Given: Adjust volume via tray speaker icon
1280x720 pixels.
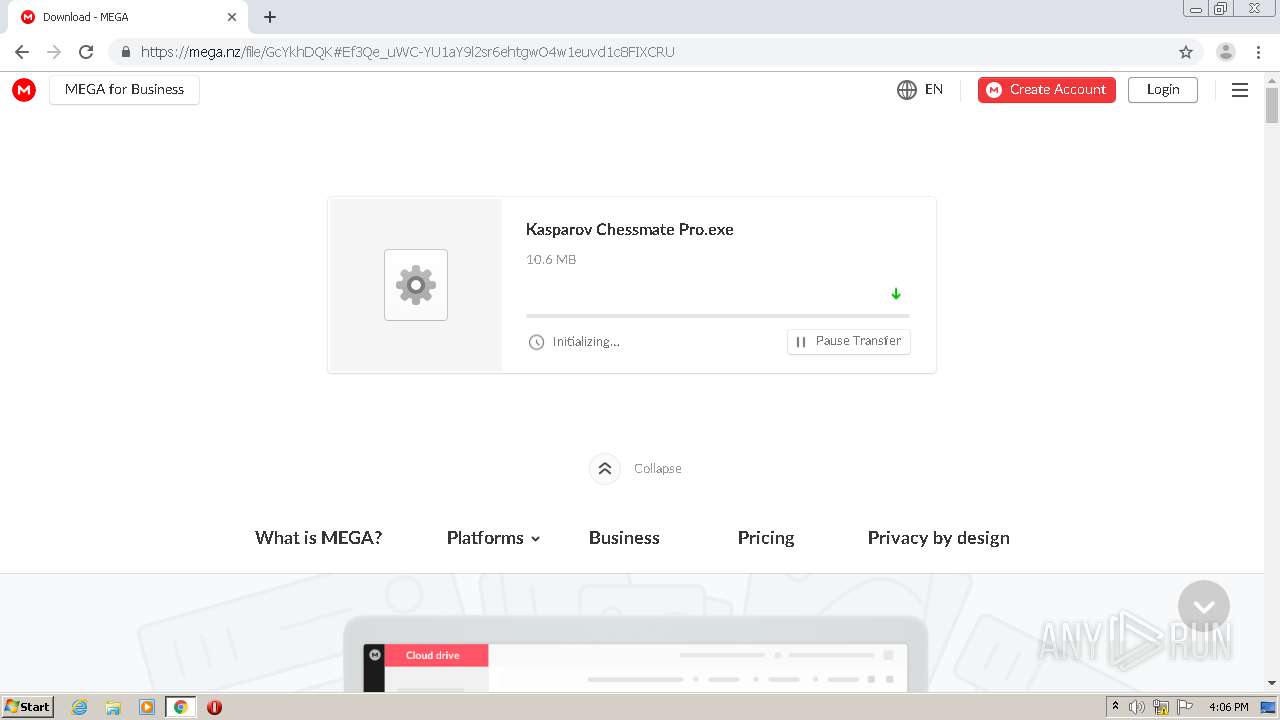Looking at the screenshot, I should (x=1137, y=707).
